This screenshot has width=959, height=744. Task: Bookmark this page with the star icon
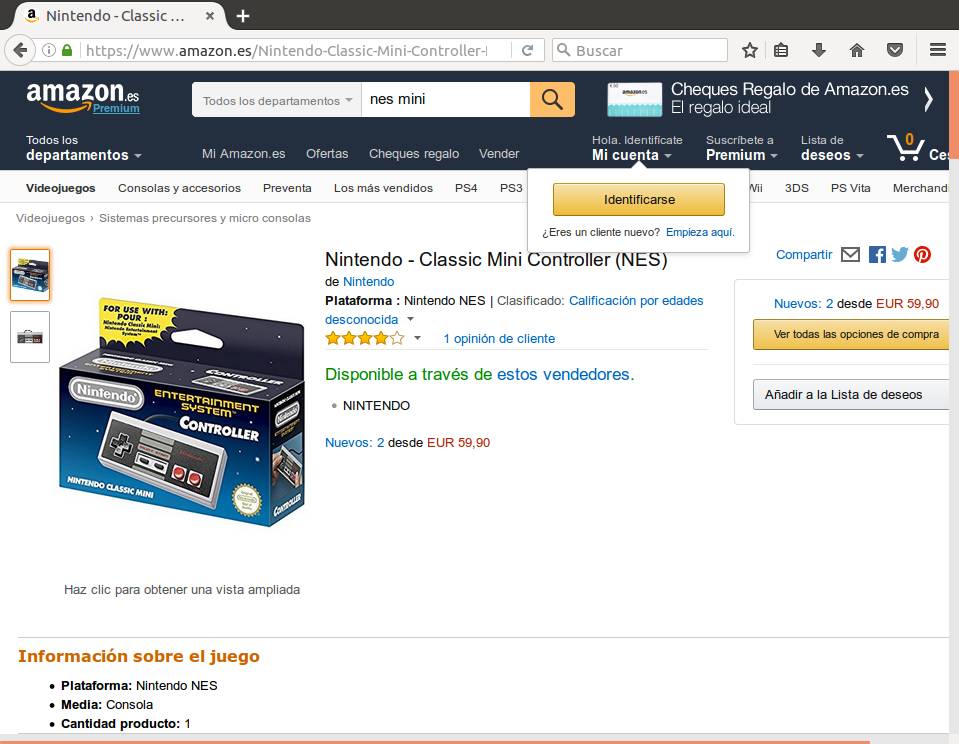coord(750,50)
